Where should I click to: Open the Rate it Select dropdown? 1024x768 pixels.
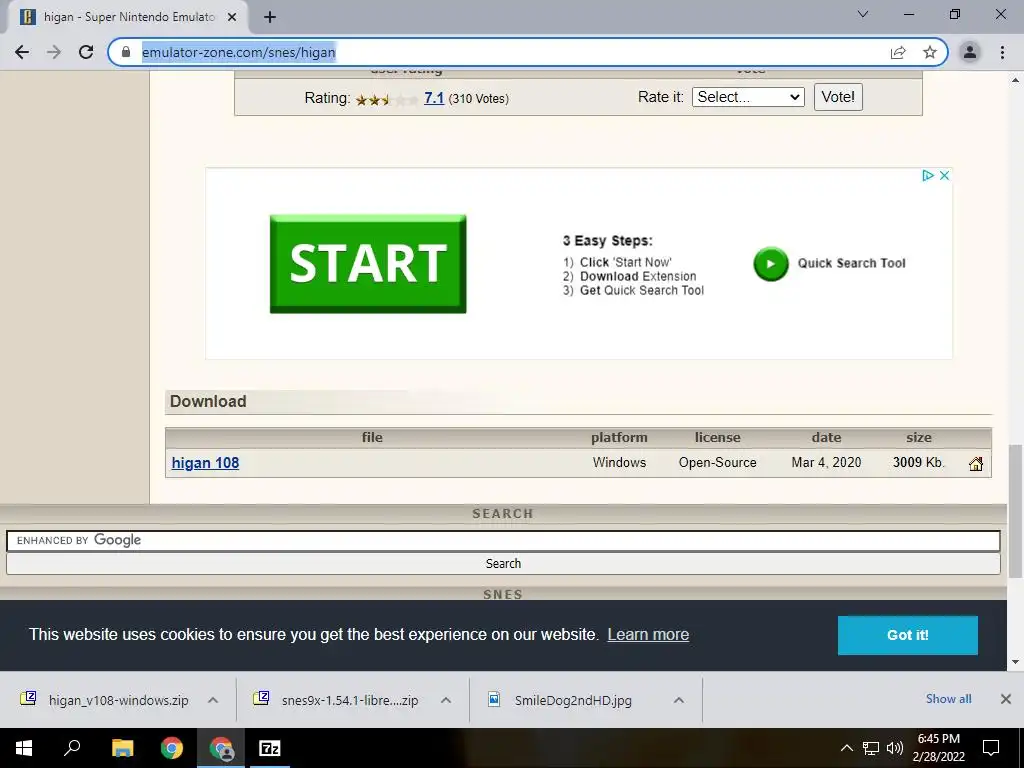(748, 97)
